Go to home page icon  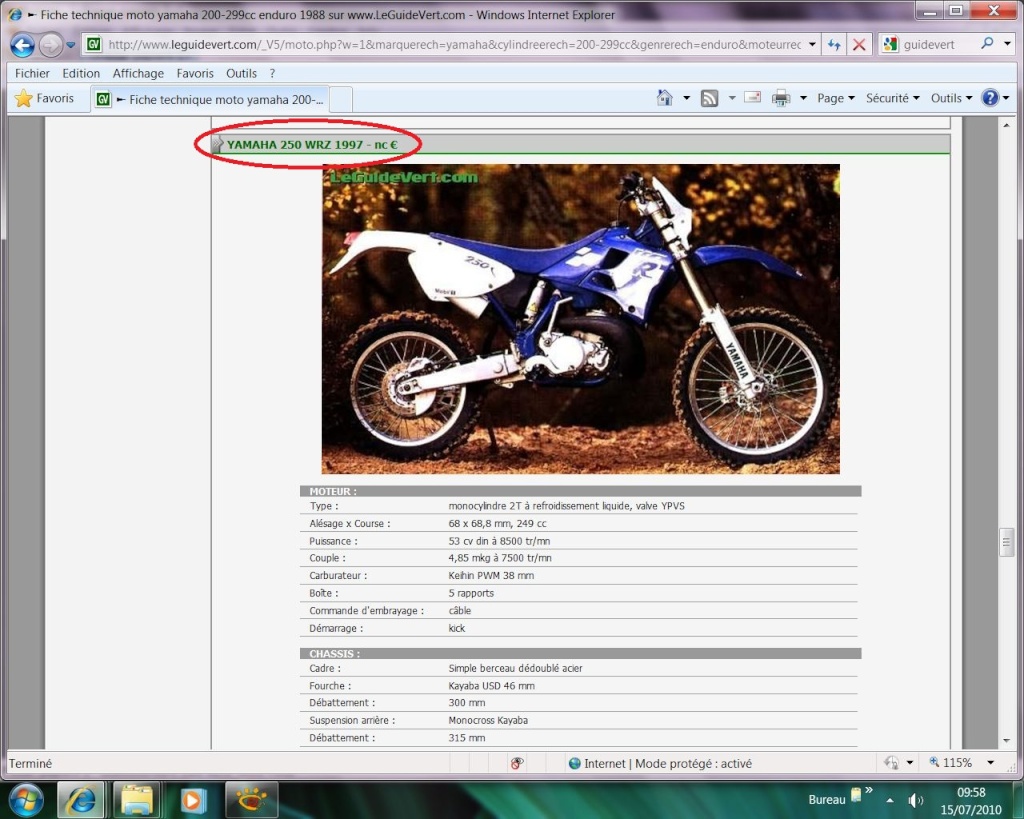point(664,98)
